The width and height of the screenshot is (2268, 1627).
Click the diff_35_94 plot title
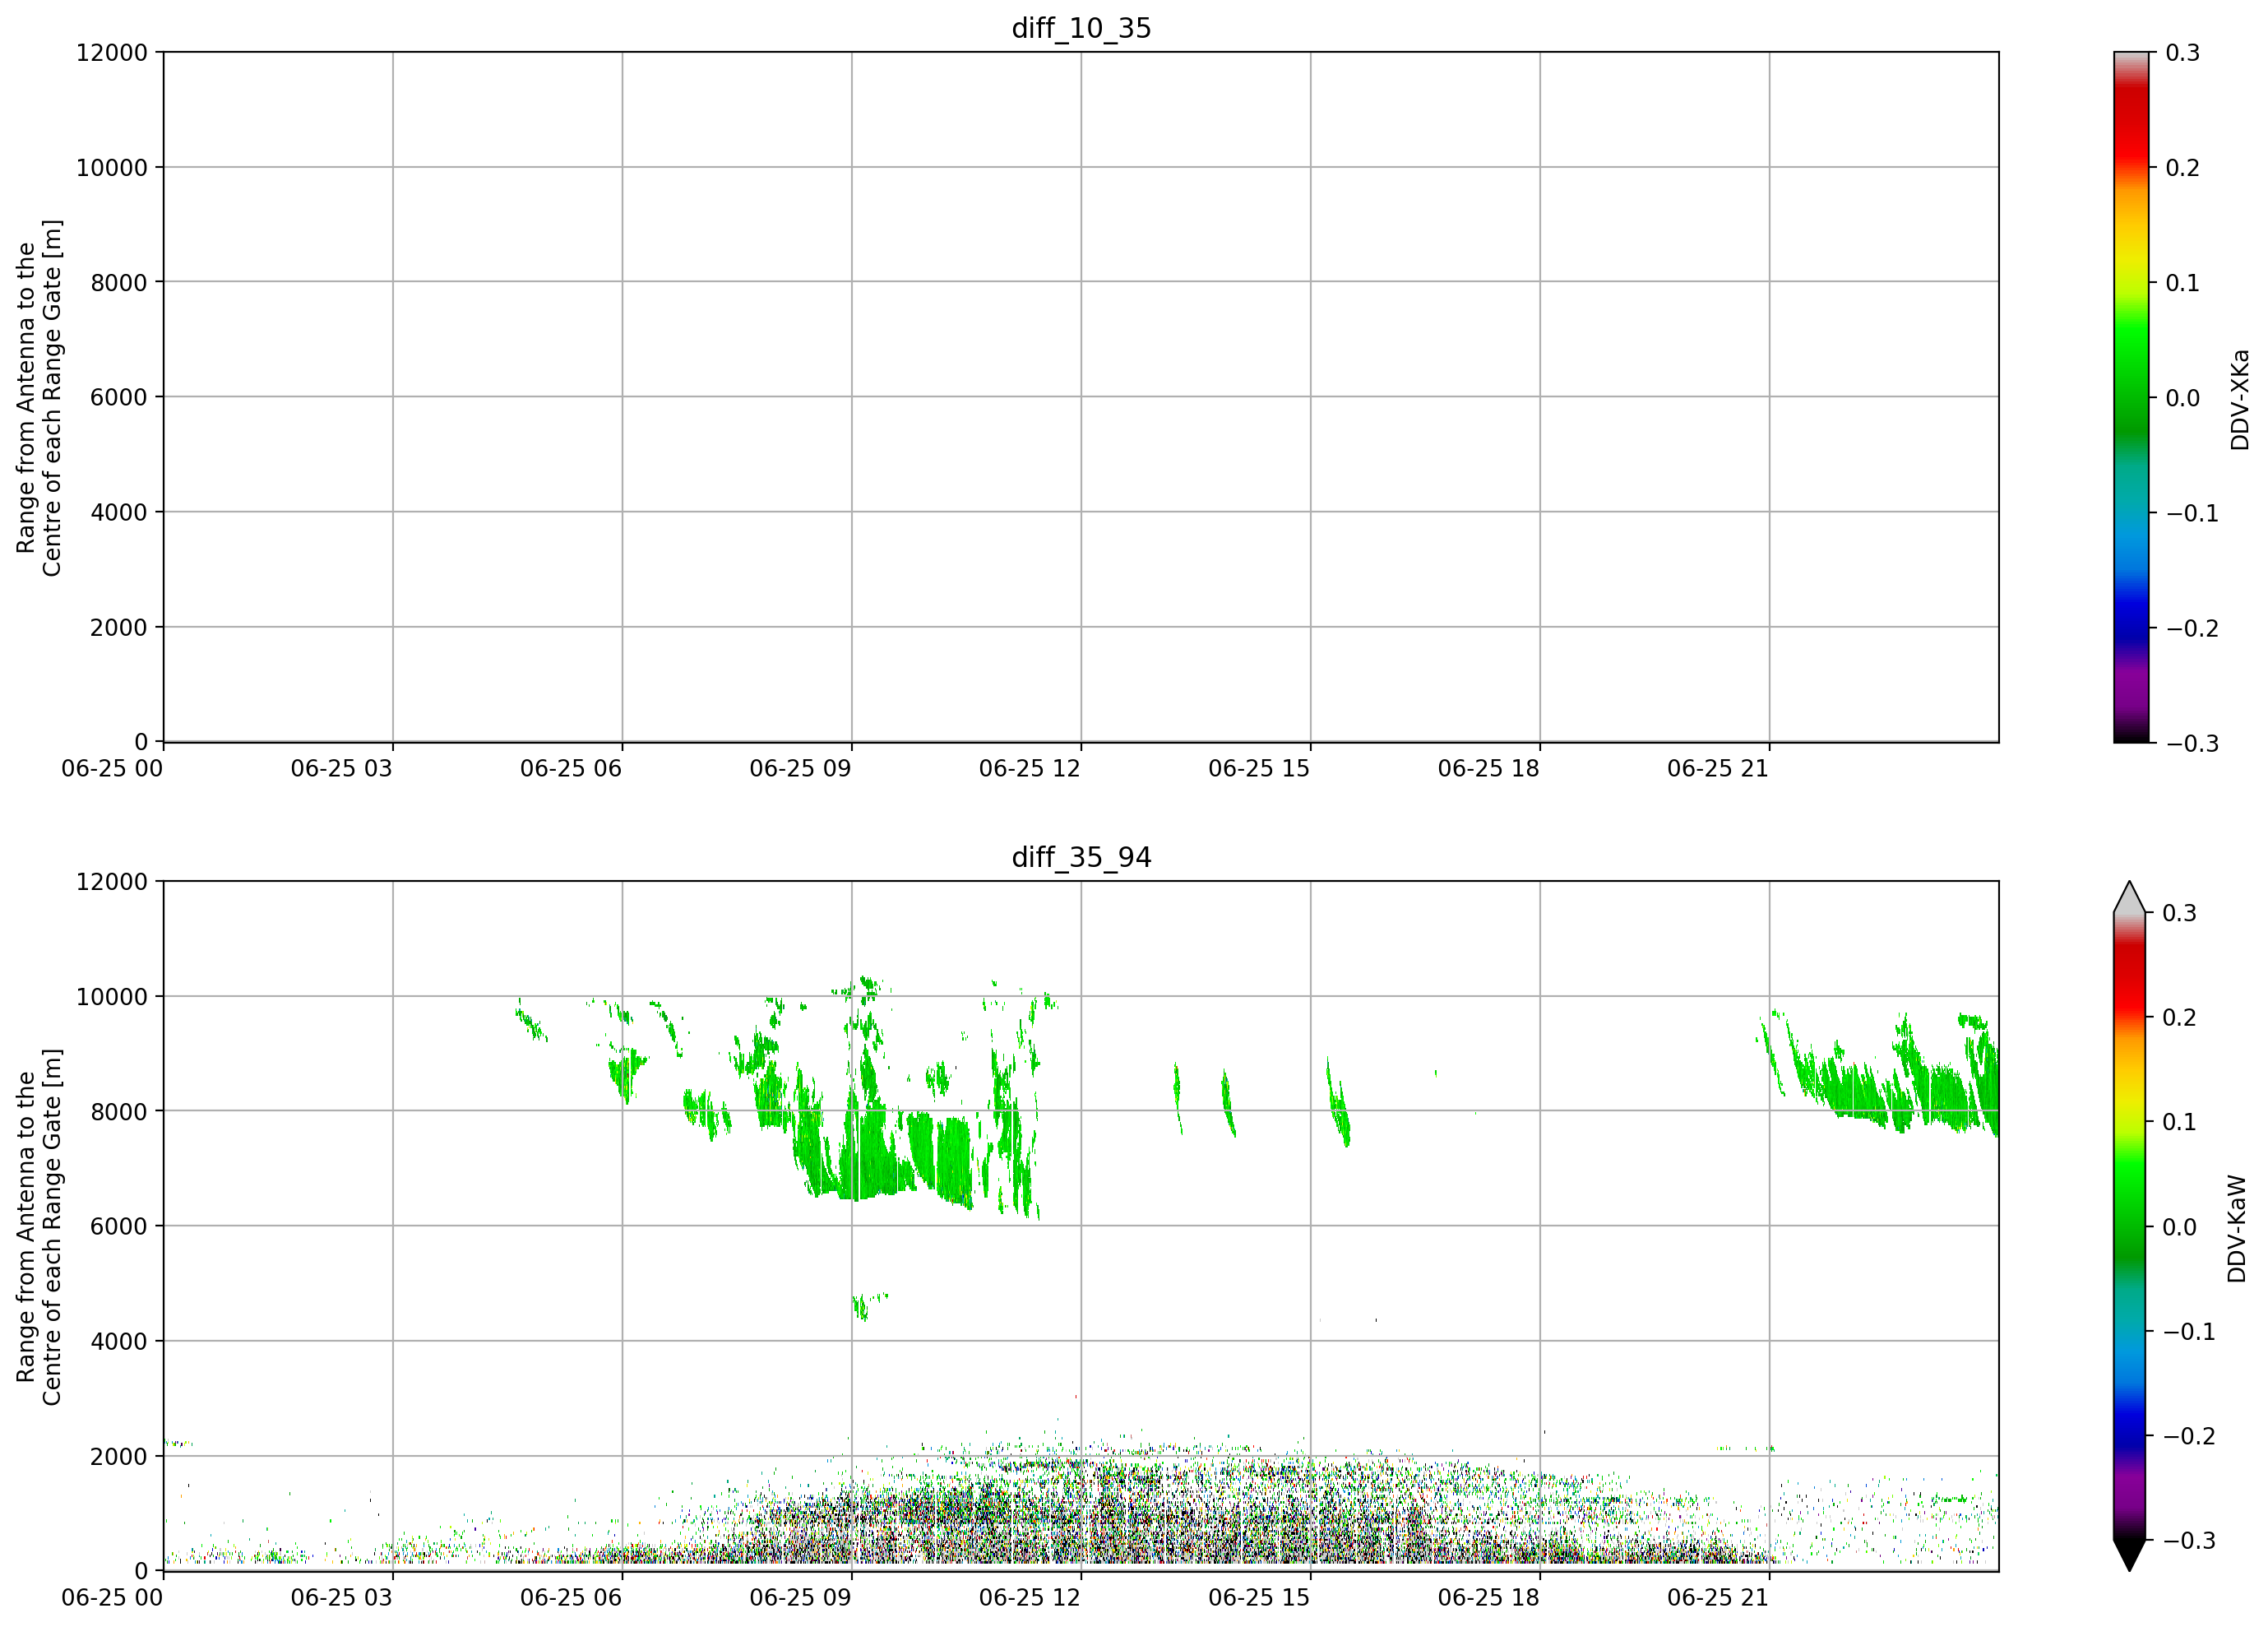tap(1081, 857)
